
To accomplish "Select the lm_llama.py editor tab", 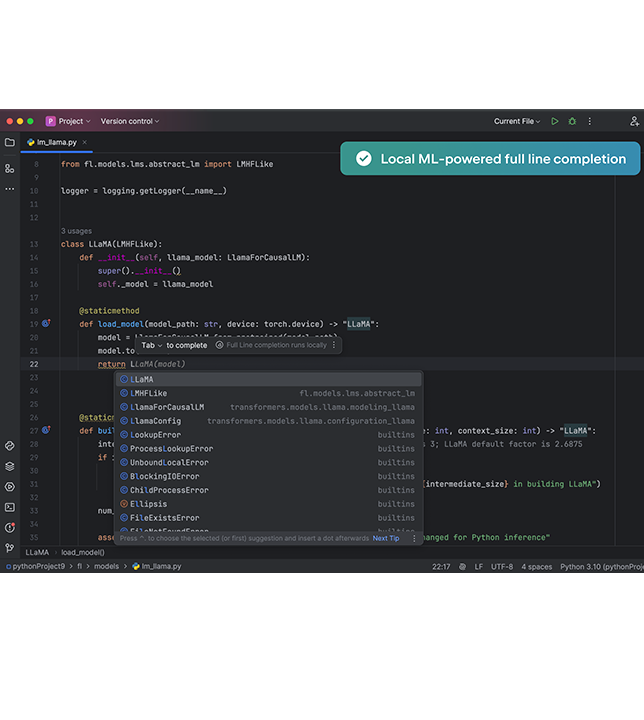I will (x=57, y=143).
